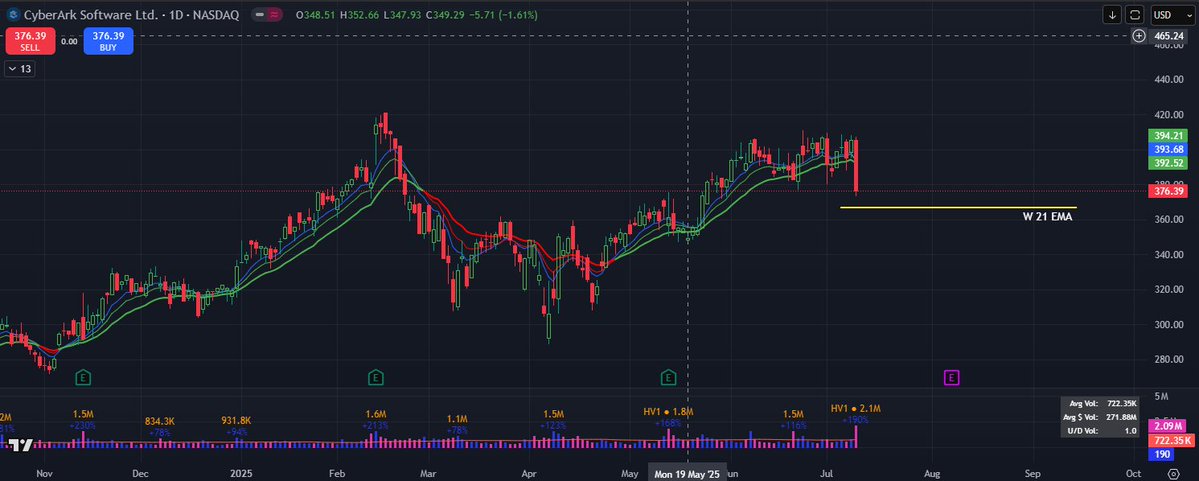Click the red 376.39 last price label
Screen dimensions: 1199x481
(1167, 191)
